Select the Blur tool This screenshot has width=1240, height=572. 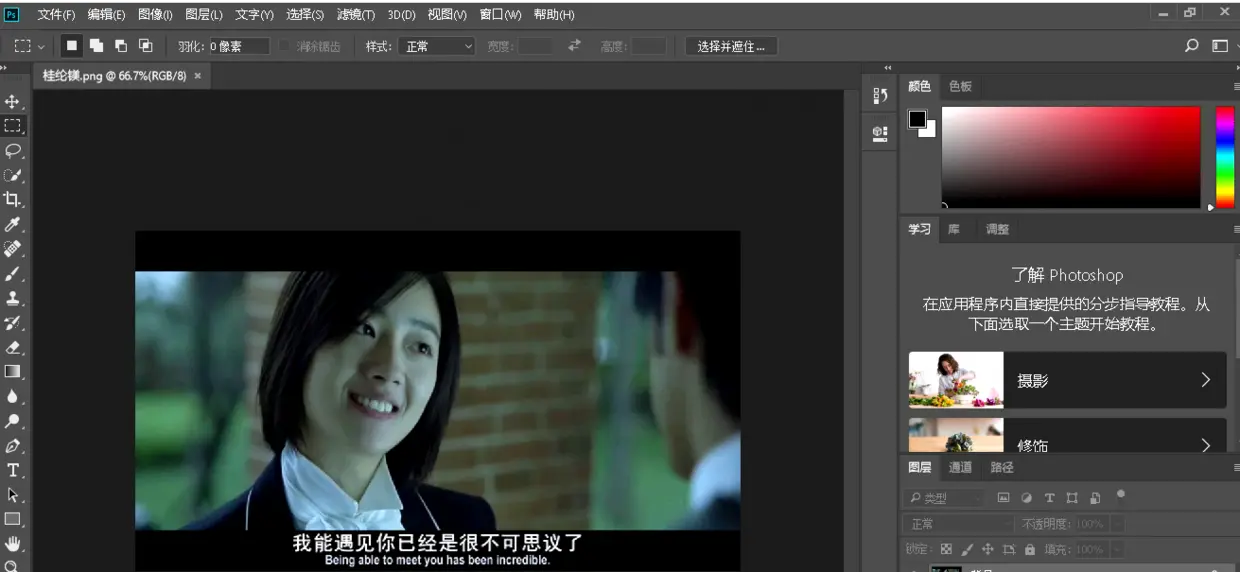pyautogui.click(x=12, y=396)
